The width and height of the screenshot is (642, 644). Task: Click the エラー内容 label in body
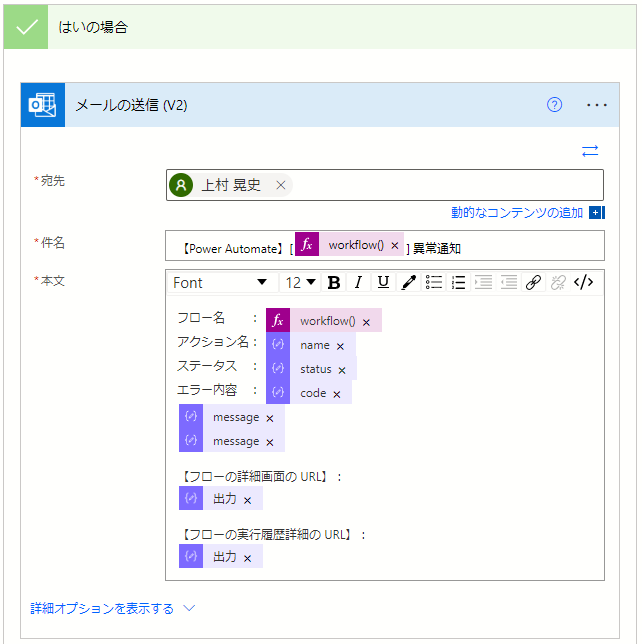click(x=207, y=389)
